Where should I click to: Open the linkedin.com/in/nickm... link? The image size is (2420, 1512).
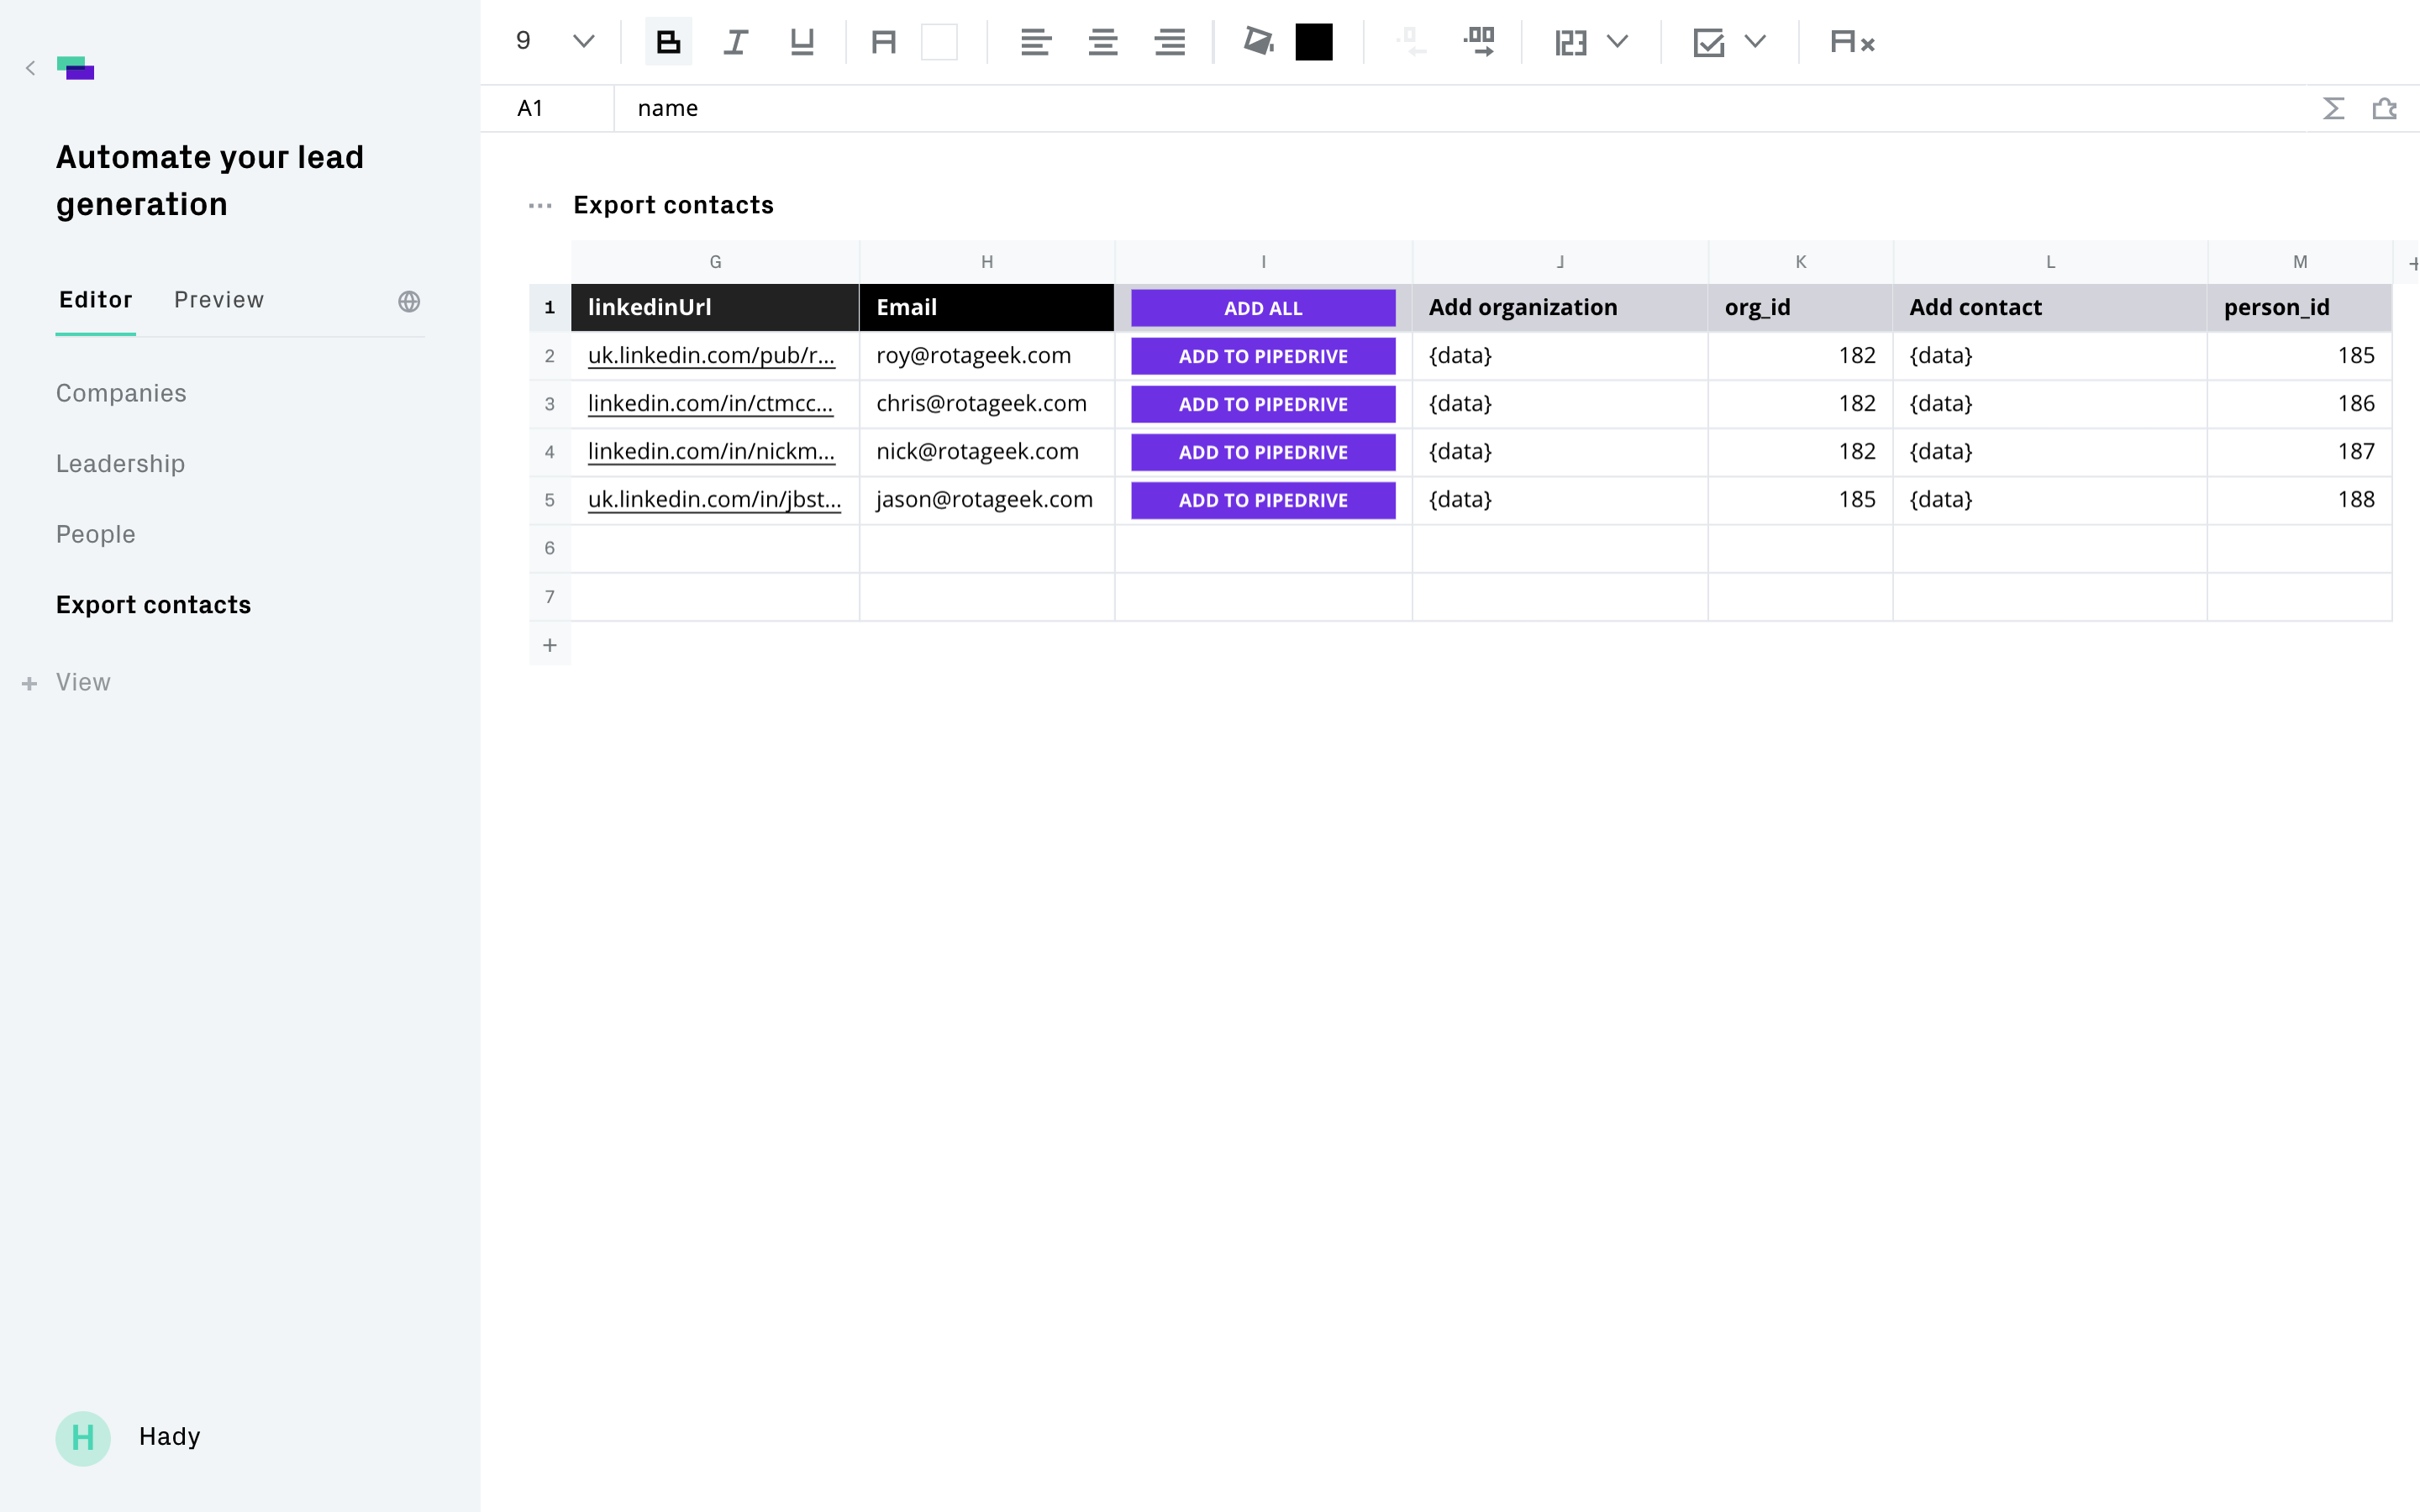(711, 452)
